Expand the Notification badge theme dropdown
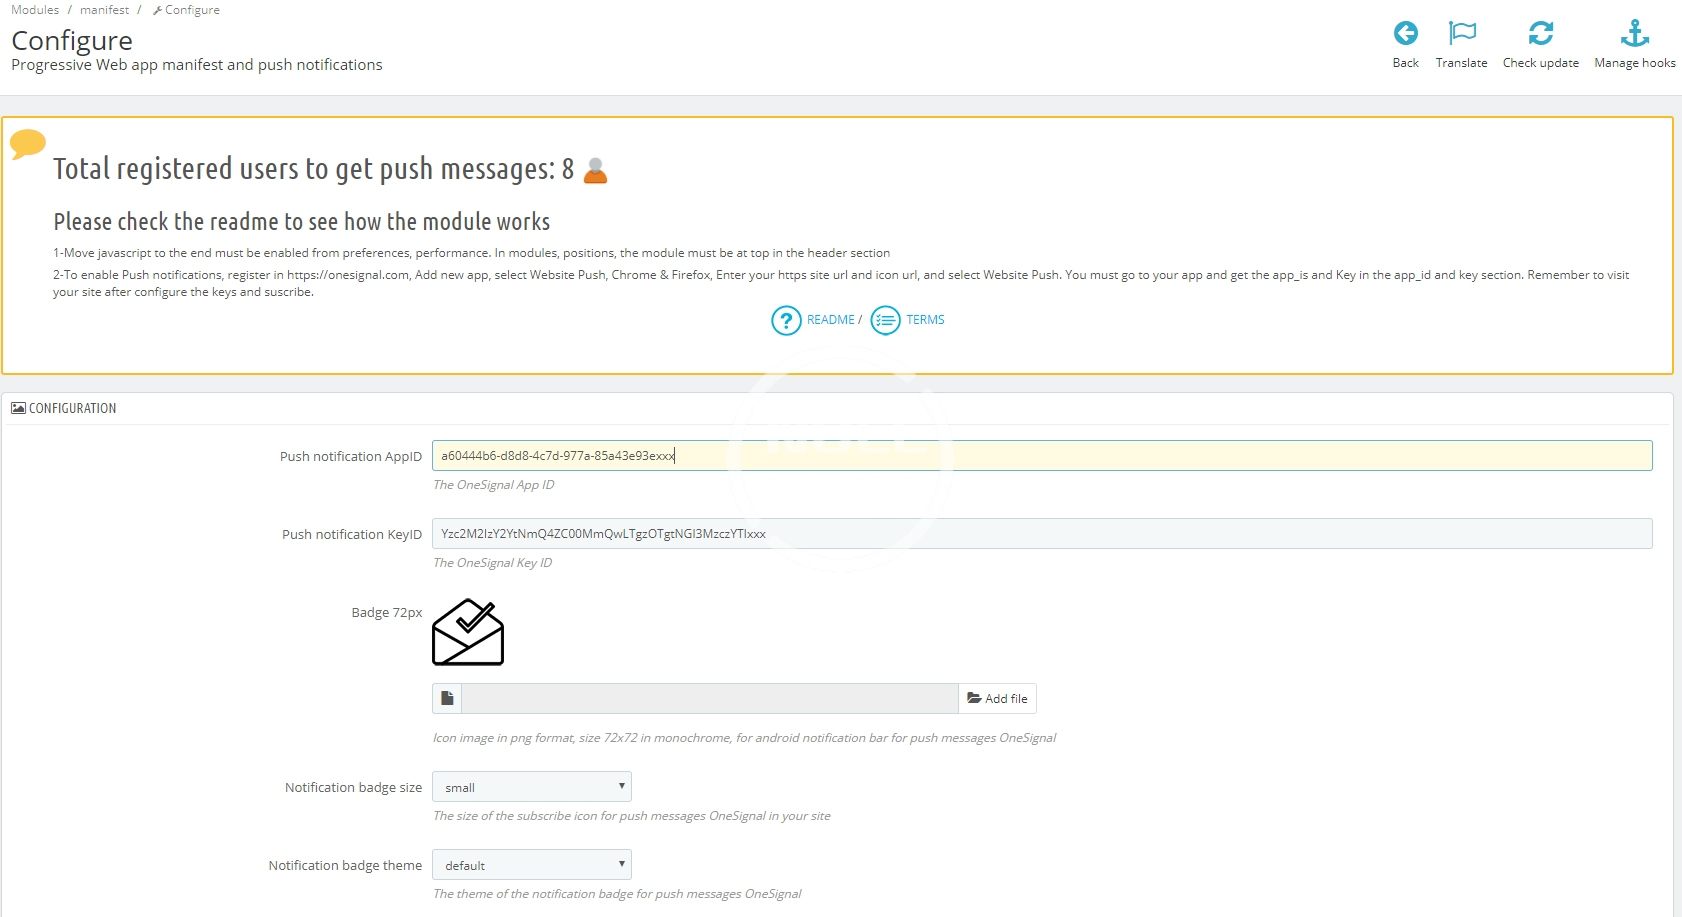The image size is (1682, 917). pos(531,865)
